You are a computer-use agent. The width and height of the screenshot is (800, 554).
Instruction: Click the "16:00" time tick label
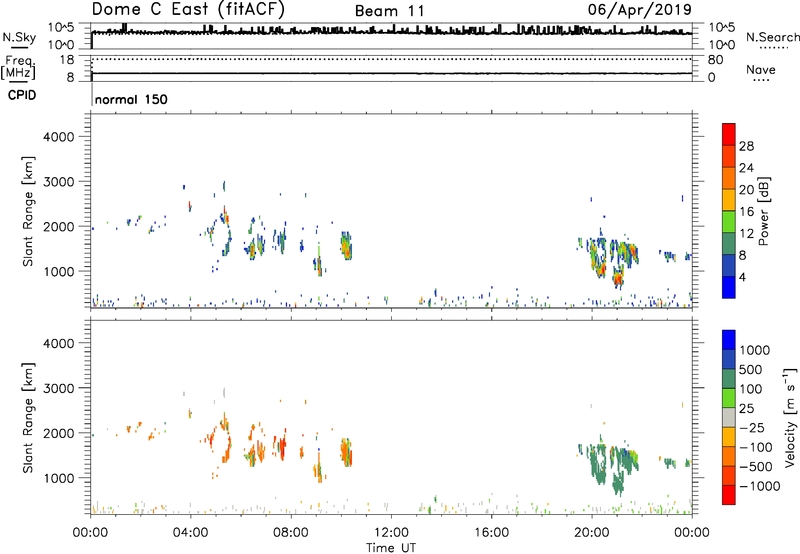[491, 533]
